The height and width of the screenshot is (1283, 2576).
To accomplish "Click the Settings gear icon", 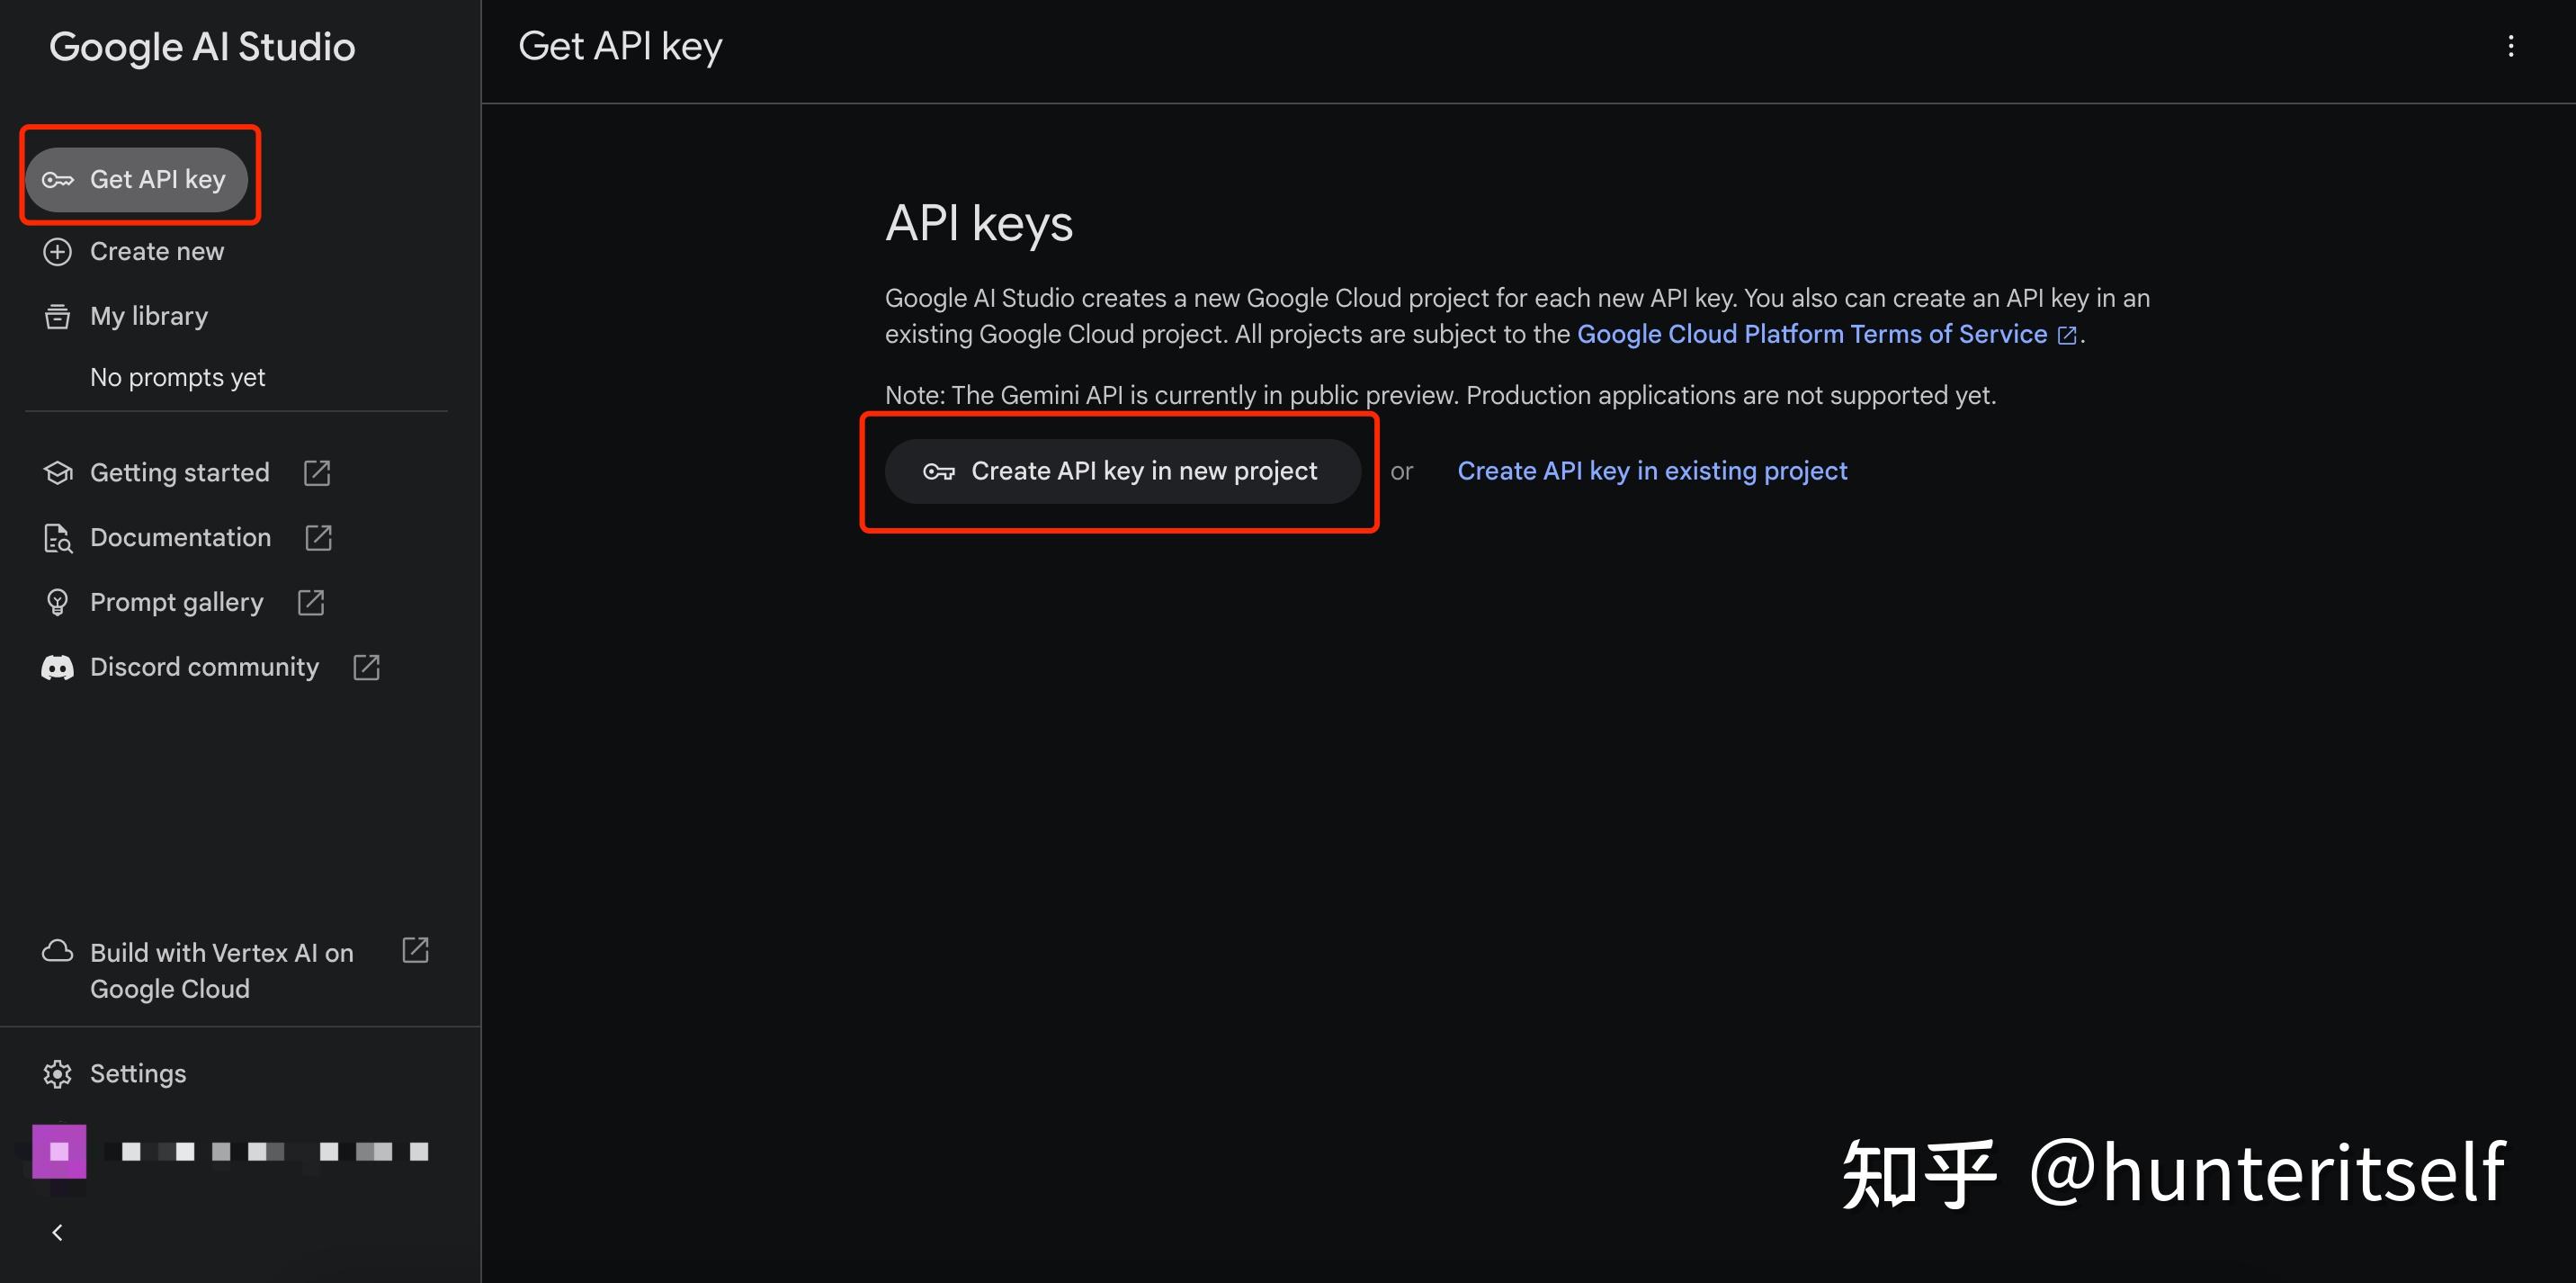I will (x=57, y=1072).
